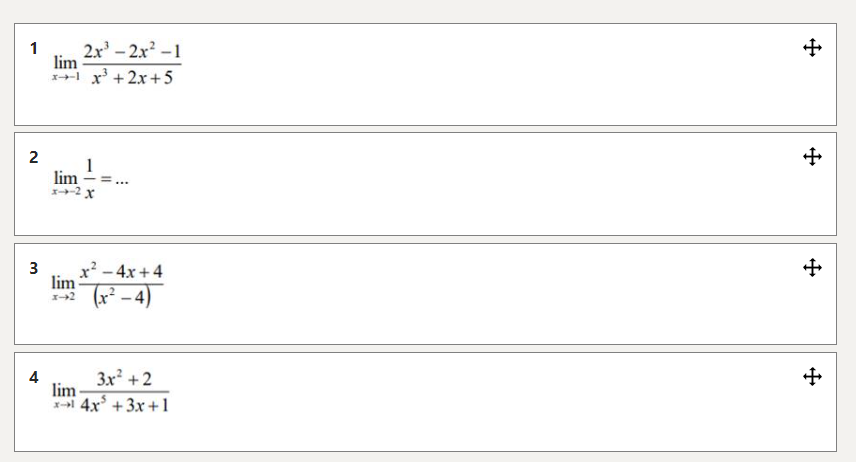Select the 4x⁵ + 3x + 1 denominator
This screenshot has width=856, height=462.
(124, 407)
